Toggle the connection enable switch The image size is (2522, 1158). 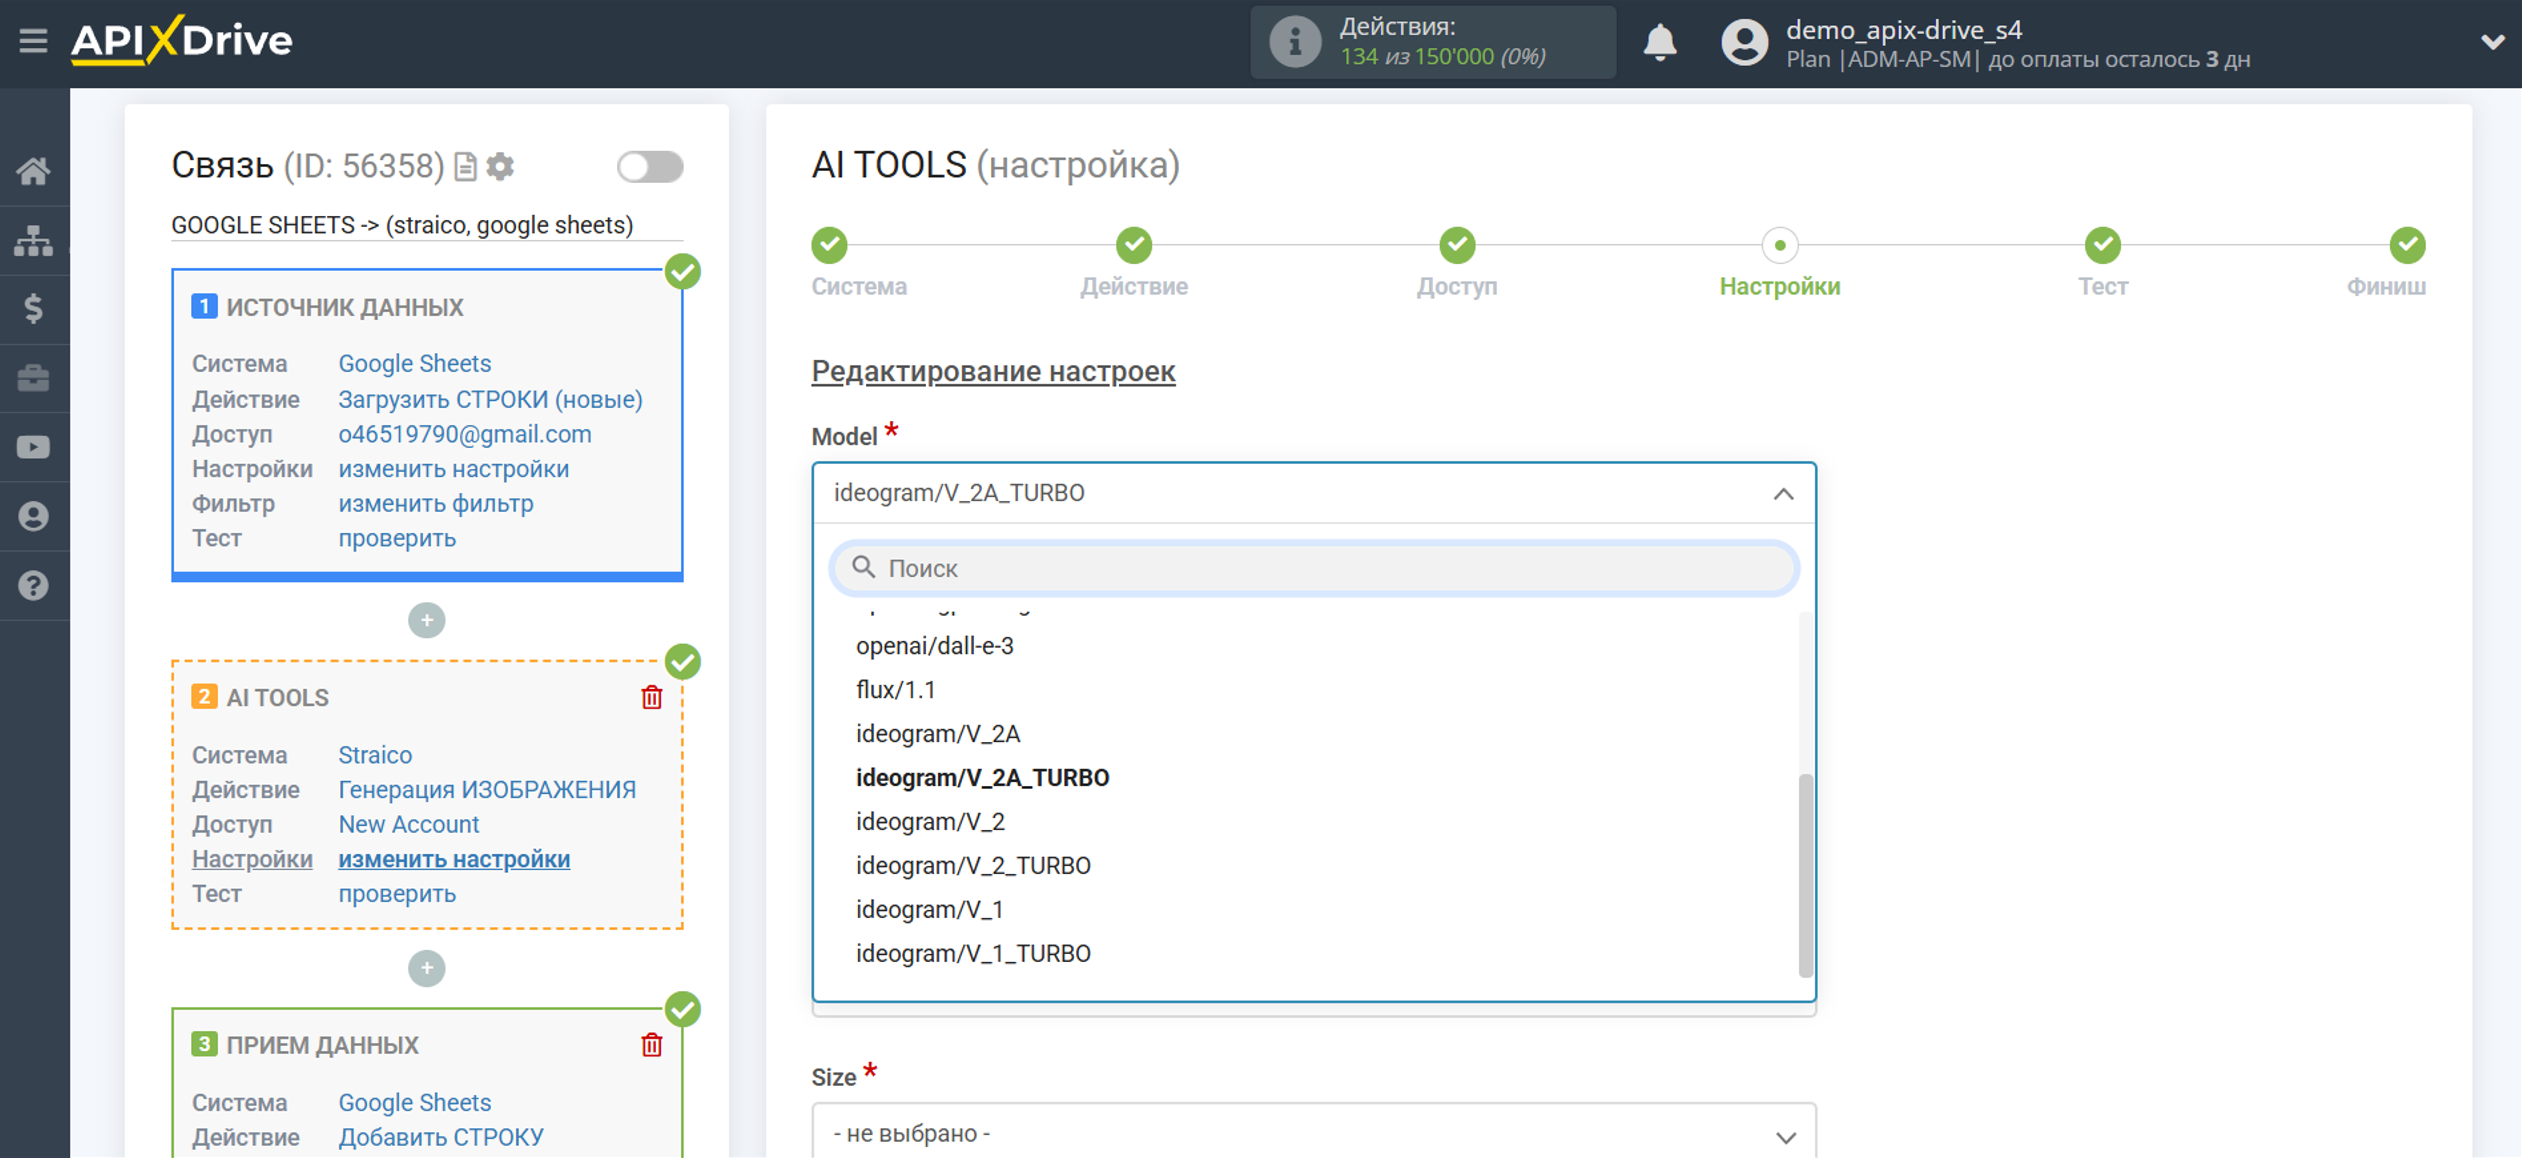[650, 166]
